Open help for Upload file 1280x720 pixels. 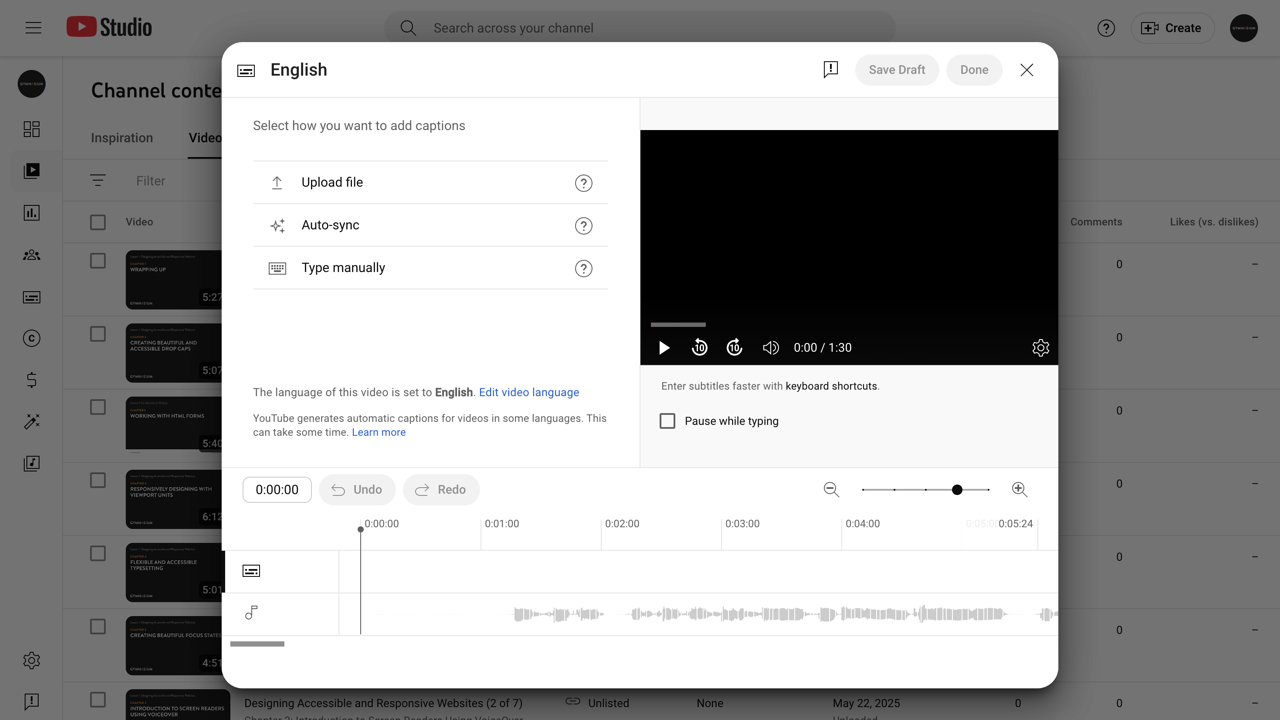(584, 183)
